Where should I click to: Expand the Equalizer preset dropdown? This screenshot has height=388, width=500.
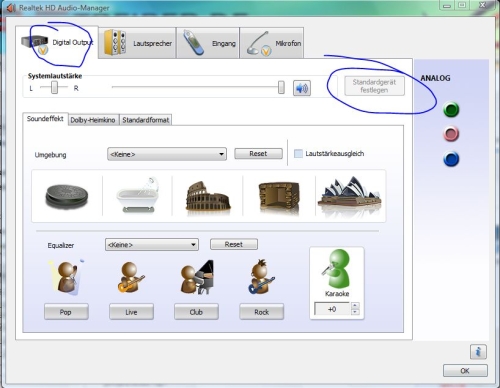pos(152,245)
